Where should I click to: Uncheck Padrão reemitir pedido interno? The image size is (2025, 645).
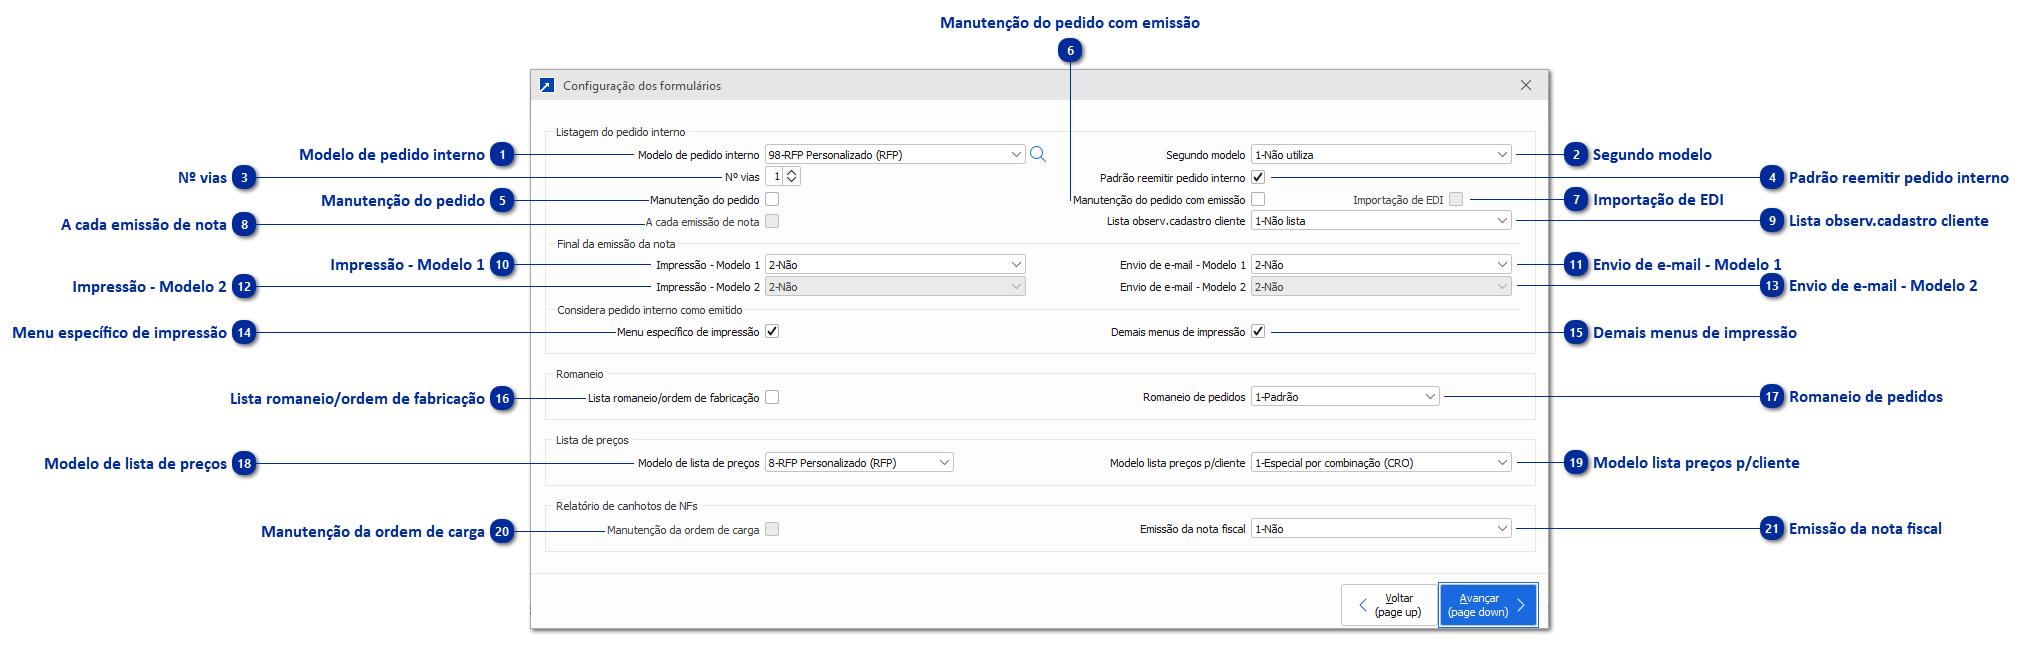click(1258, 177)
